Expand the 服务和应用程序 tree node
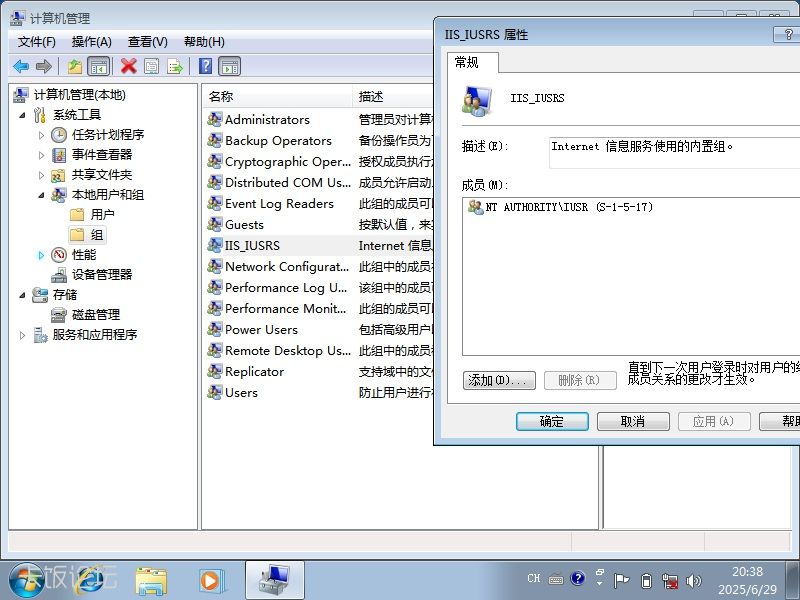Screen dimensions: 800x600 click(22, 335)
